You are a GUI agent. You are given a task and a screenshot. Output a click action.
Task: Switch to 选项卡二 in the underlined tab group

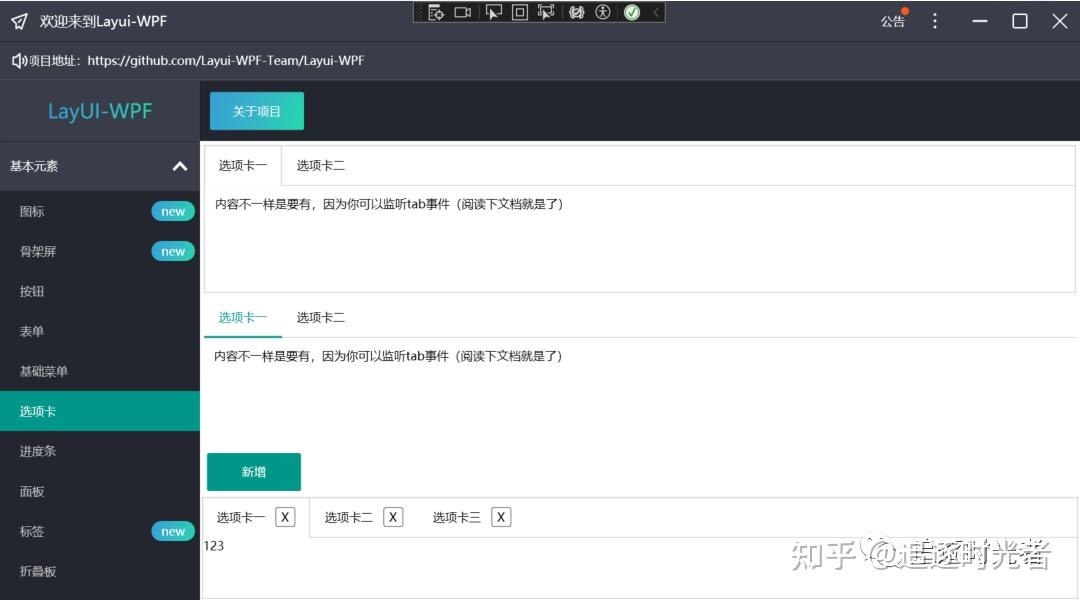pos(319,317)
